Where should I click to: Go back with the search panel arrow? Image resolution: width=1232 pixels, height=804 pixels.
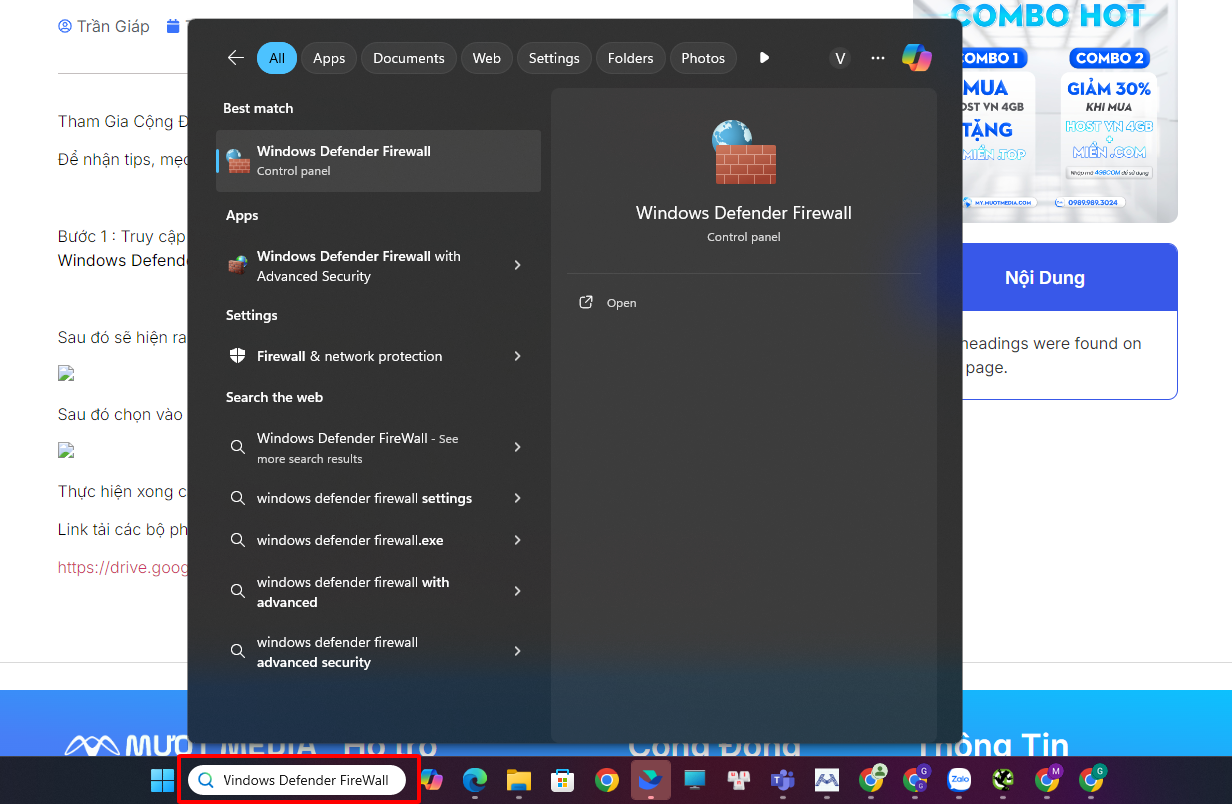click(x=236, y=58)
